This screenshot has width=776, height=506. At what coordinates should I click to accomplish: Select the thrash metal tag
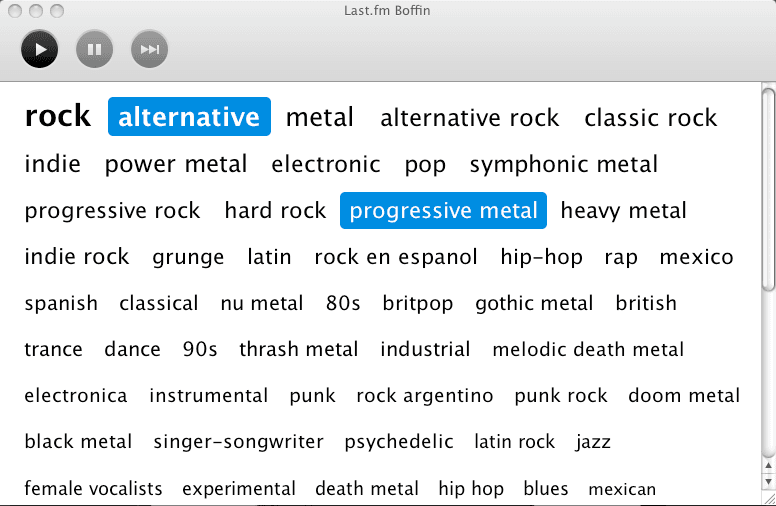(298, 349)
